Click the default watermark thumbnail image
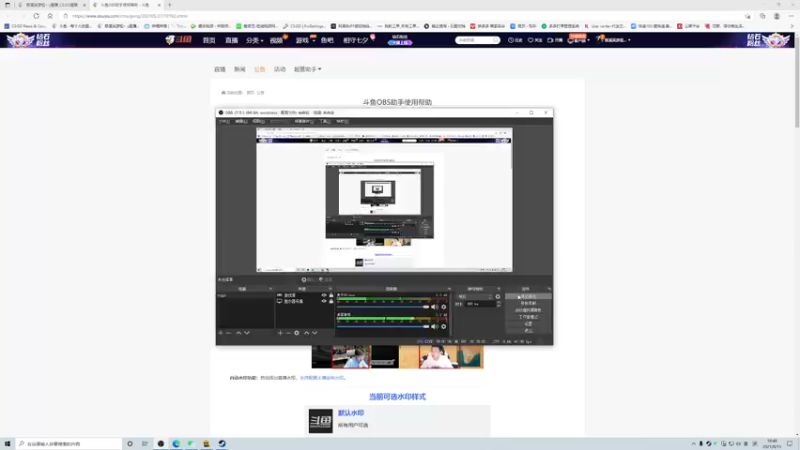The image size is (800, 450). [x=320, y=421]
